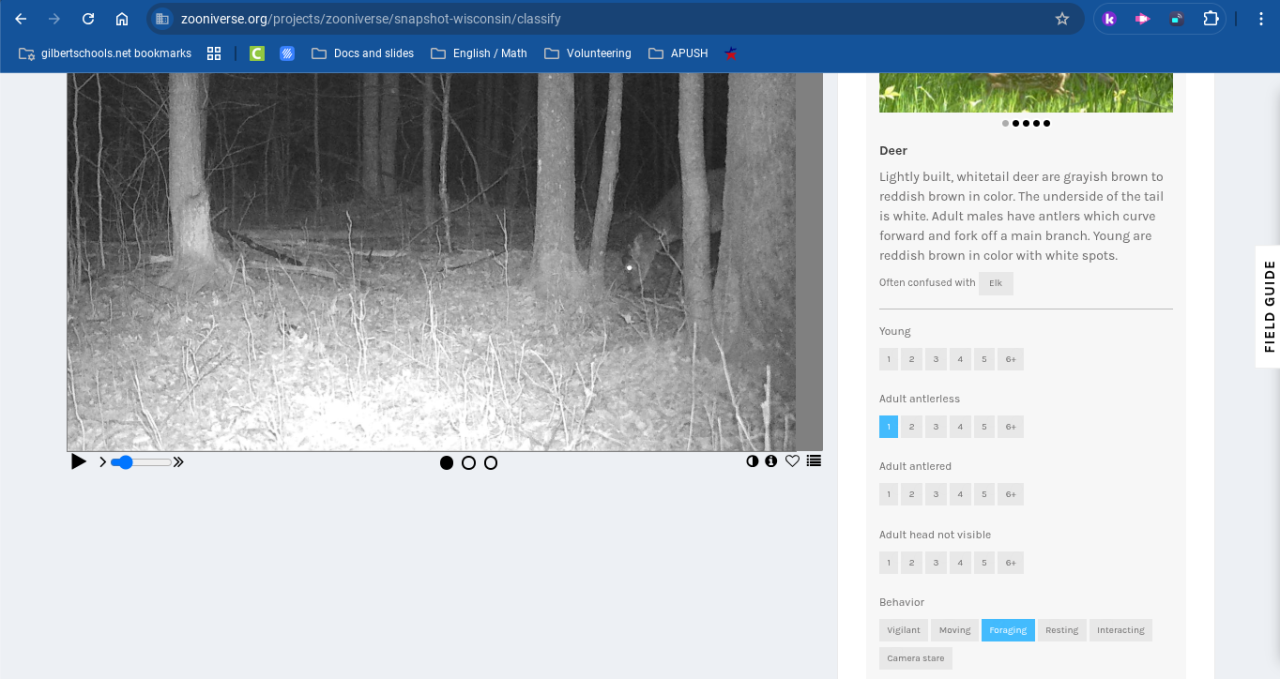1280x679 pixels.
Task: Set Adult antlerless count to 2
Action: coord(912,427)
